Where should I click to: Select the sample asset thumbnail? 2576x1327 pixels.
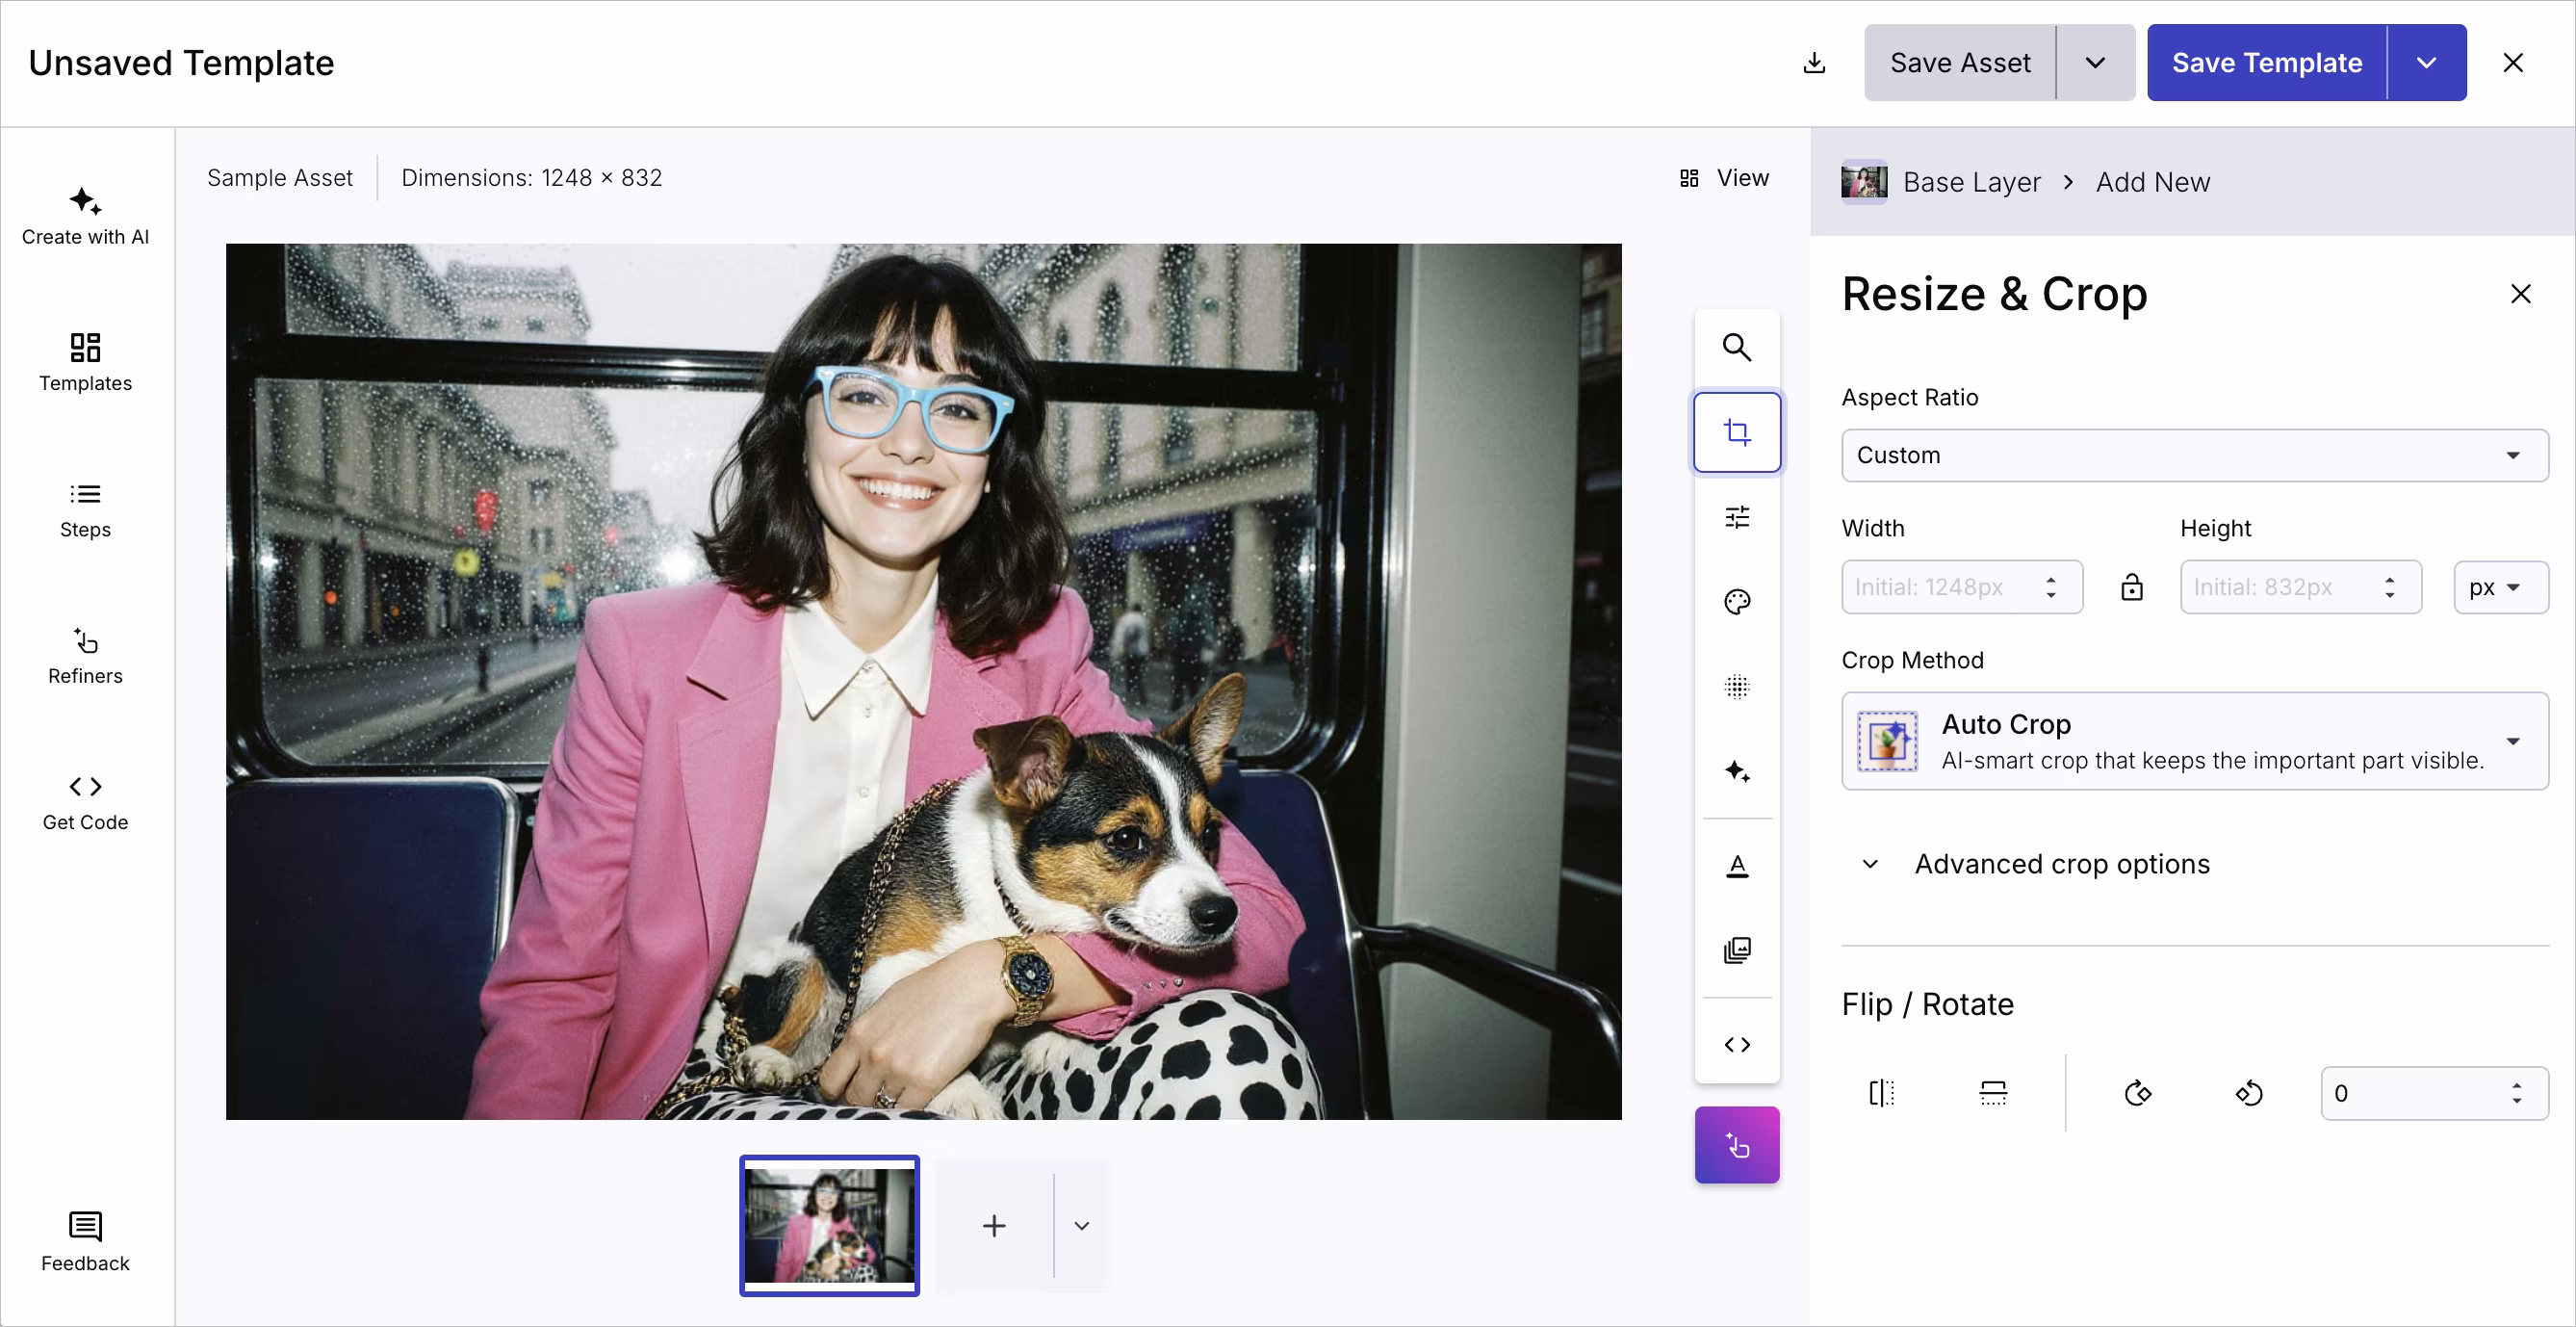(x=829, y=1225)
